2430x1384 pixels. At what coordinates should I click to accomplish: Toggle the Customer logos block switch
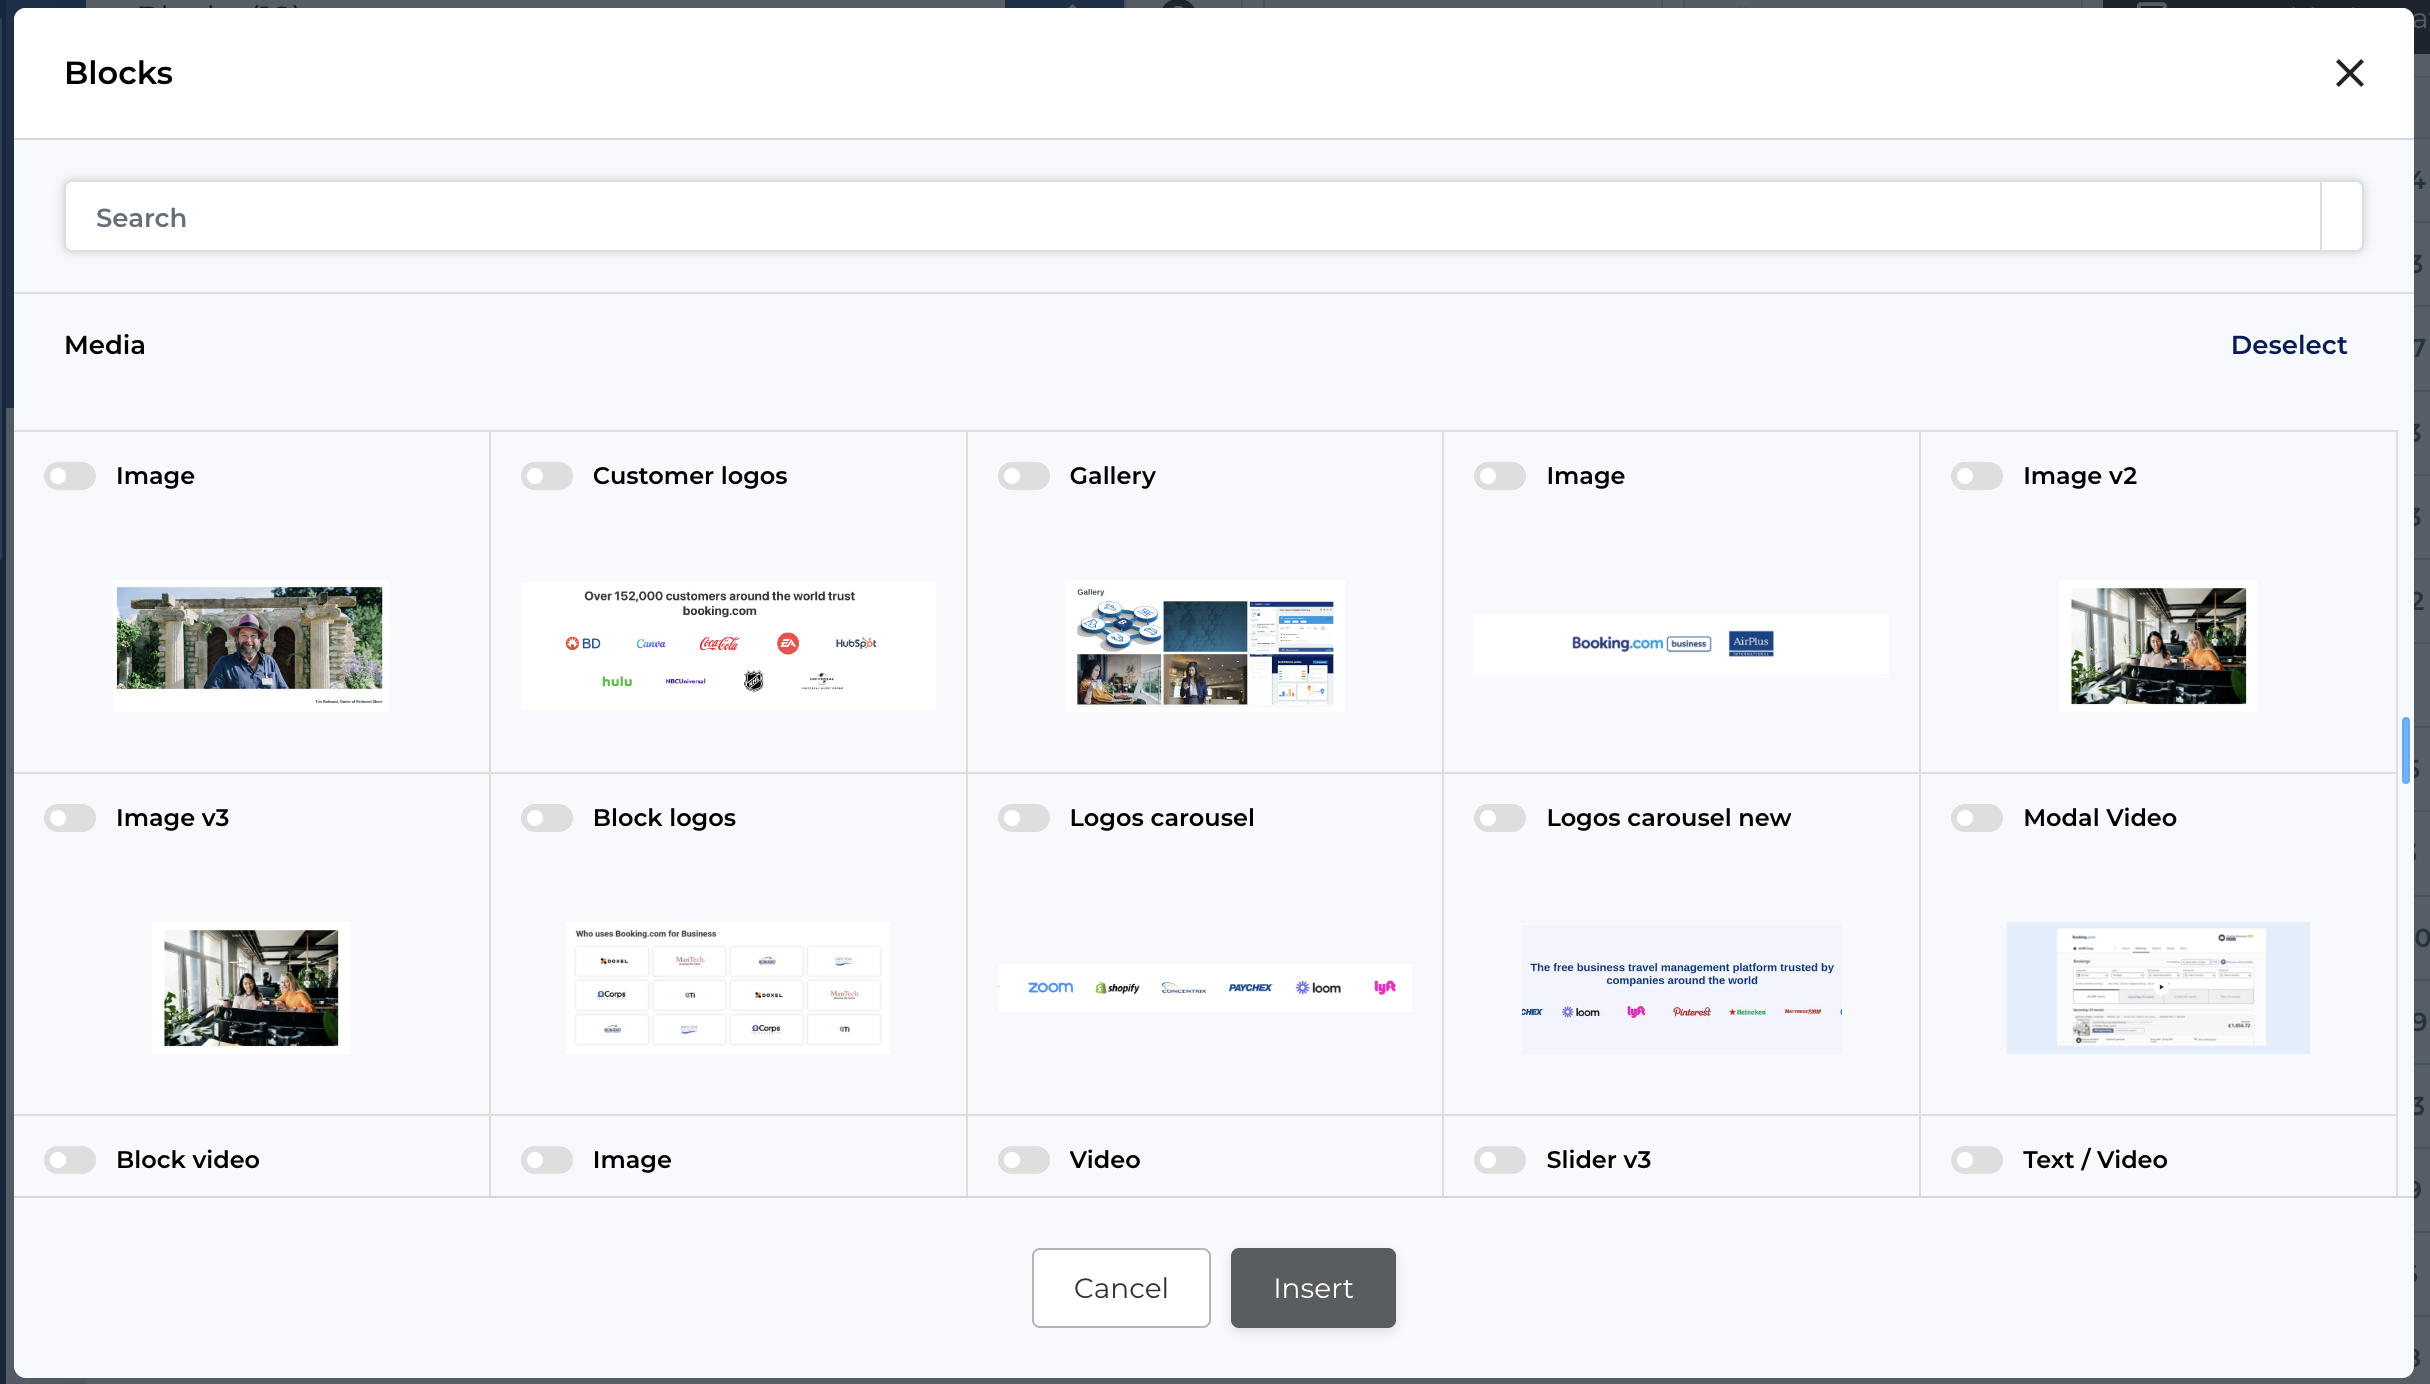(547, 476)
